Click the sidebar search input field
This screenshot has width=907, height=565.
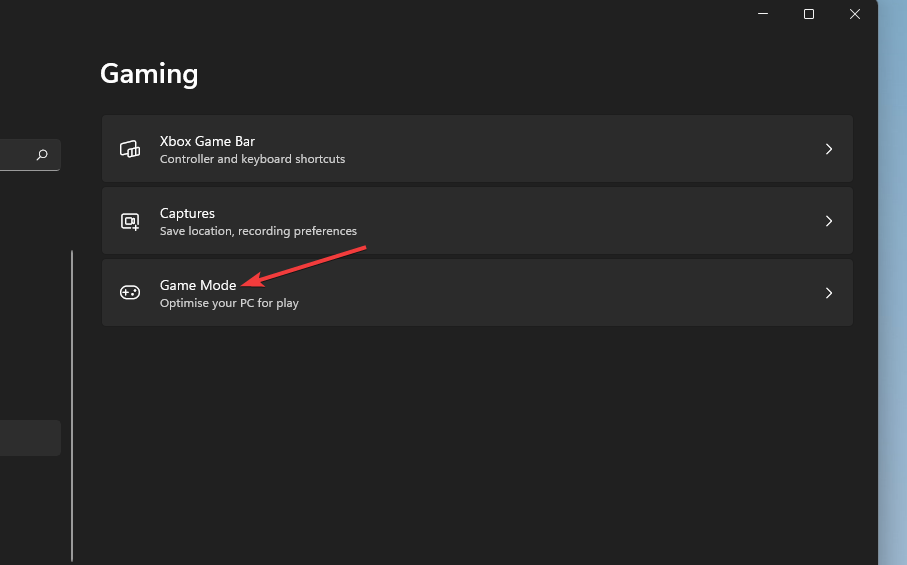[30, 155]
